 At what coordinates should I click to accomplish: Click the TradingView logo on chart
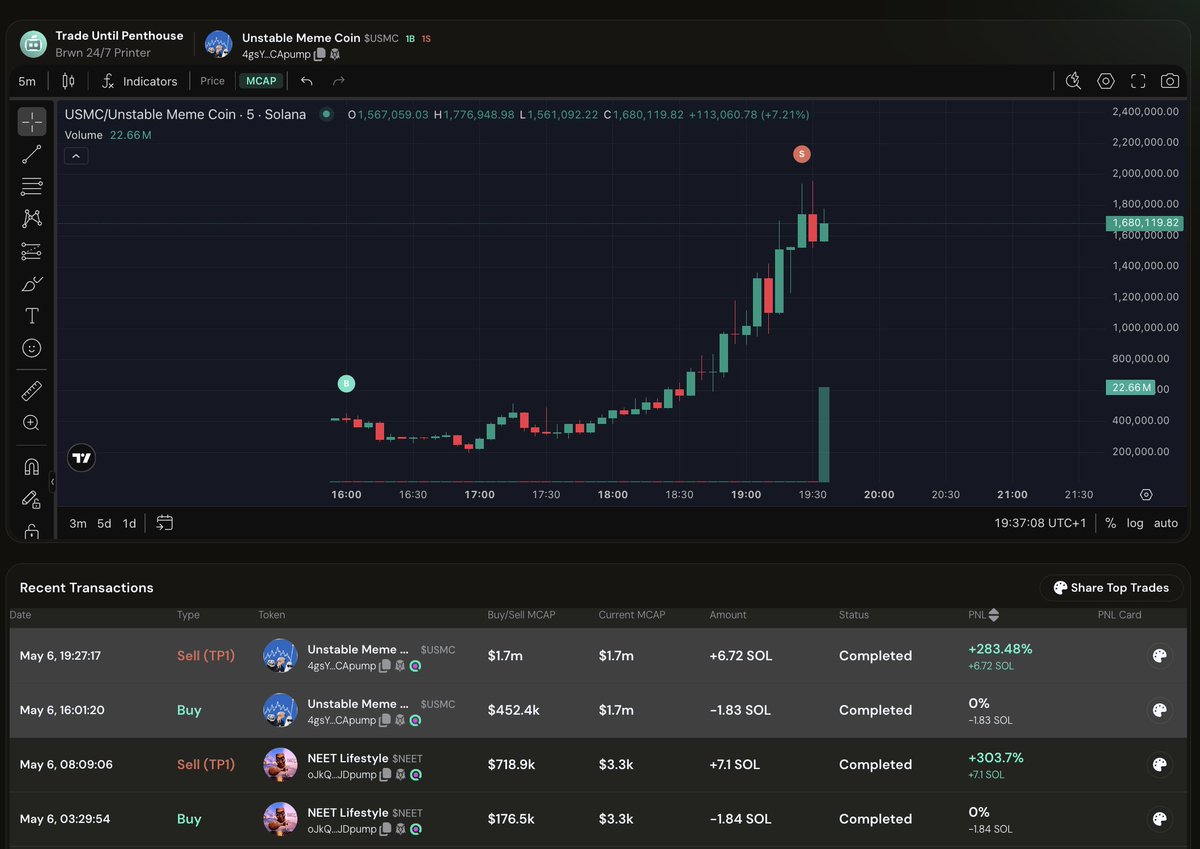pyautogui.click(x=82, y=458)
